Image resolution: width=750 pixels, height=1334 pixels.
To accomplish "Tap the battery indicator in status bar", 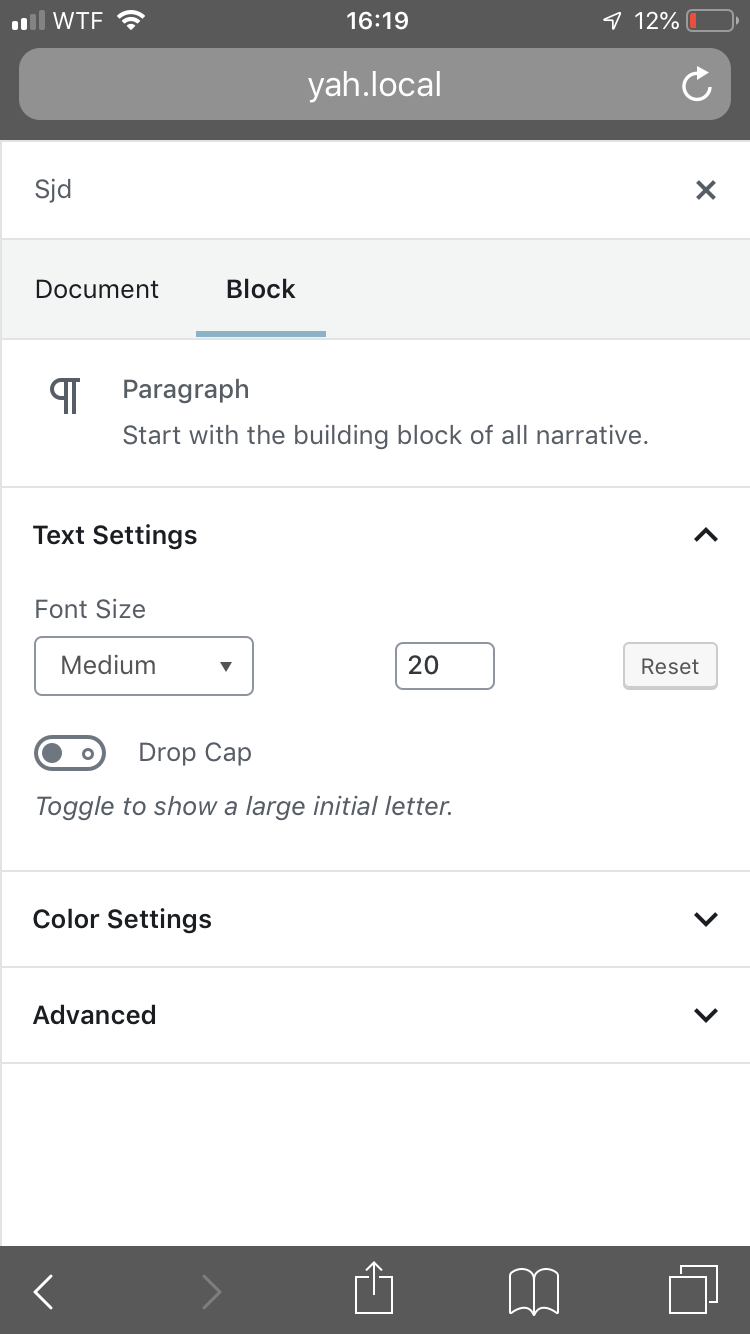I will tap(711, 21).
